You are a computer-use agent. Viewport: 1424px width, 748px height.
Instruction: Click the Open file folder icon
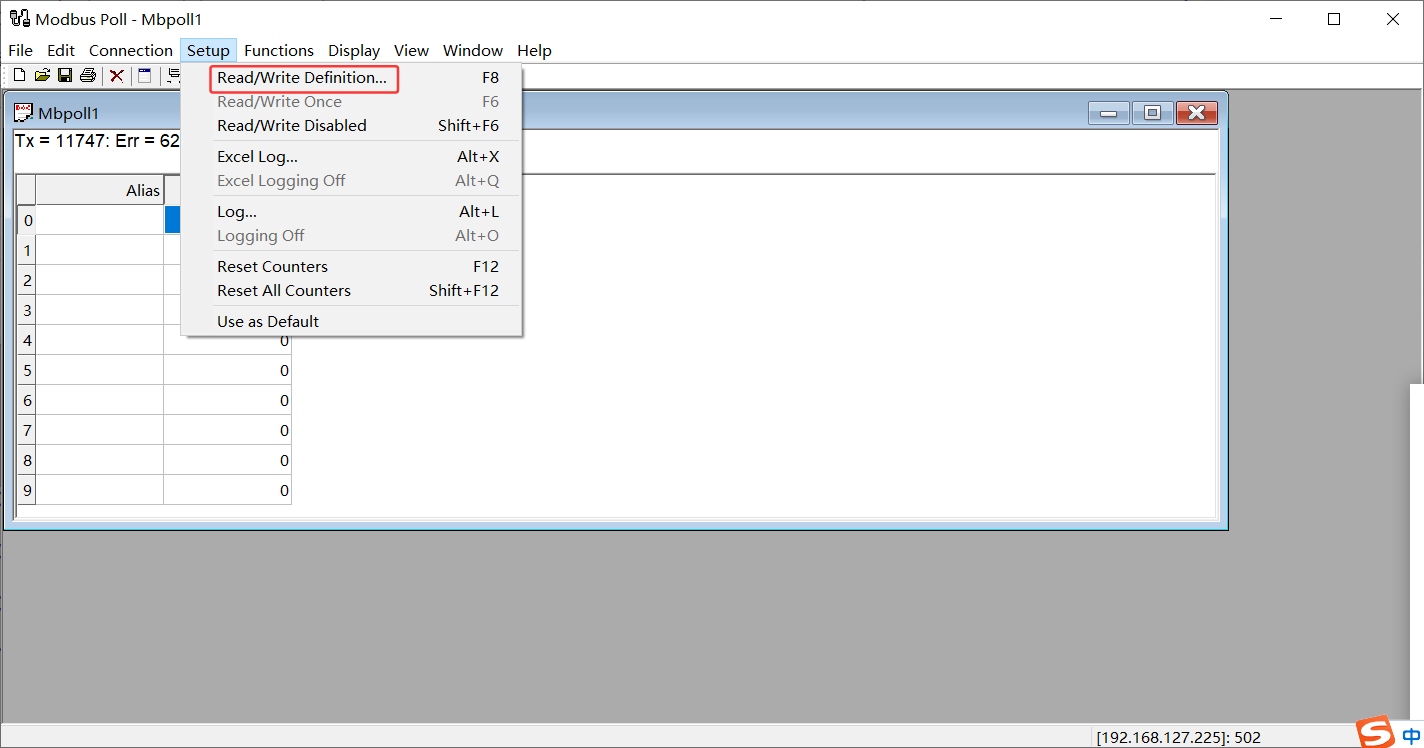click(x=42, y=75)
